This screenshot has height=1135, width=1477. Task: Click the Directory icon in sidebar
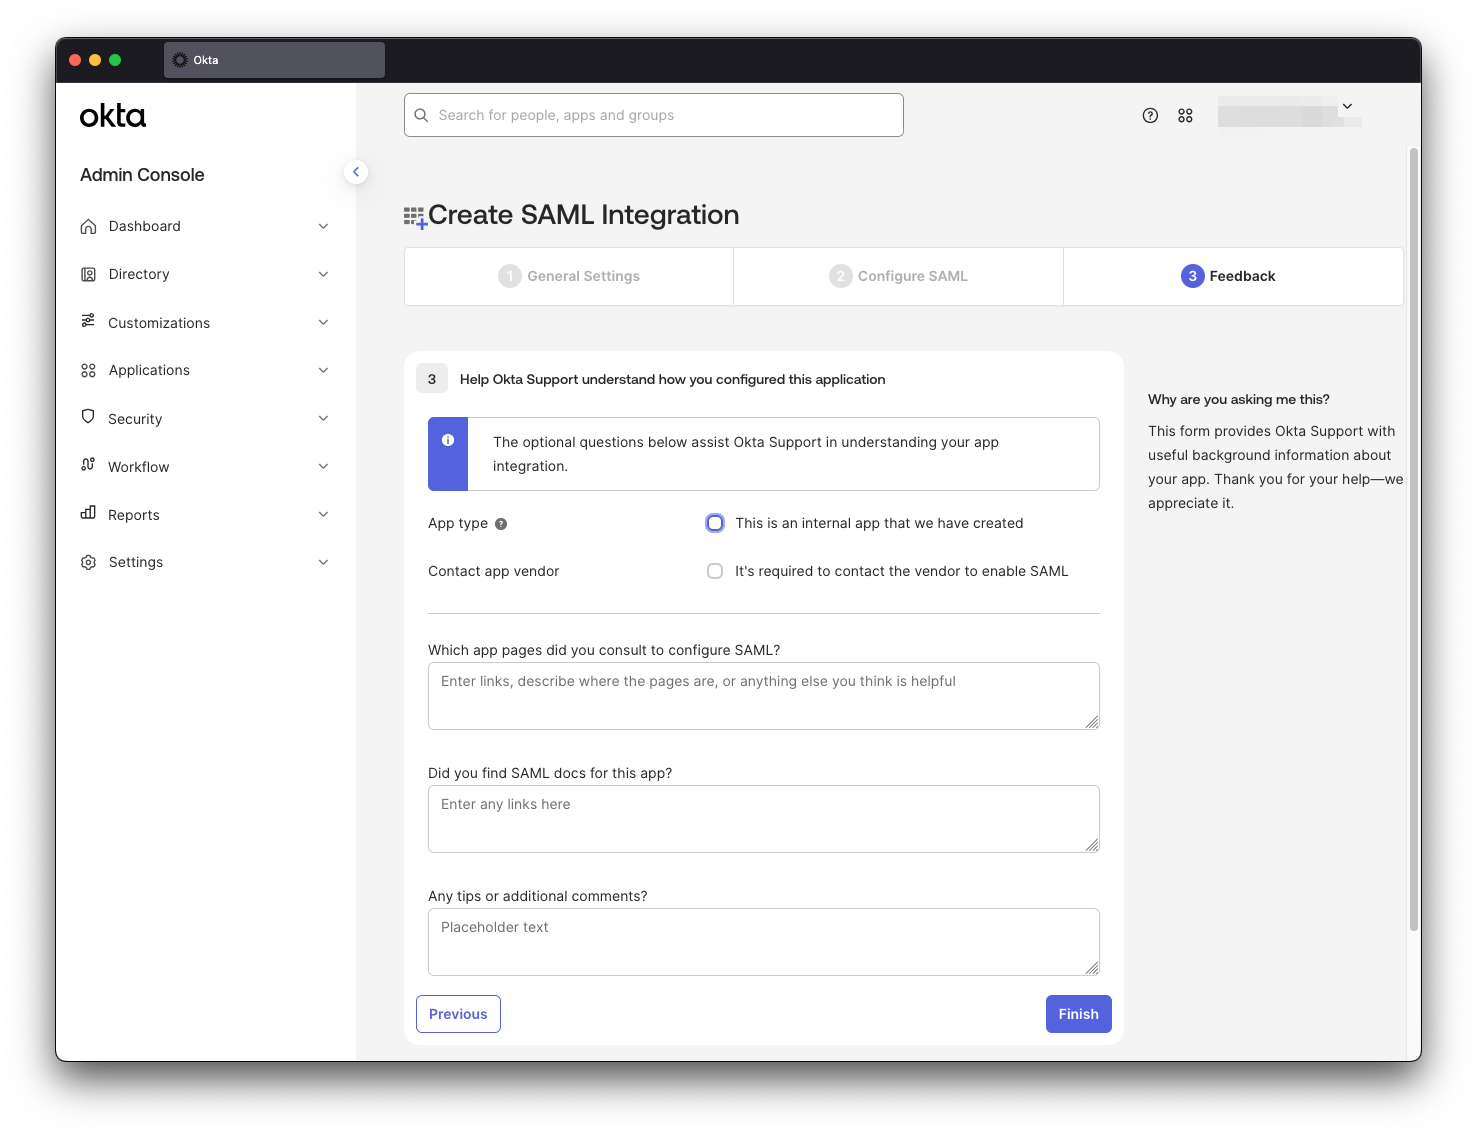[x=89, y=274]
